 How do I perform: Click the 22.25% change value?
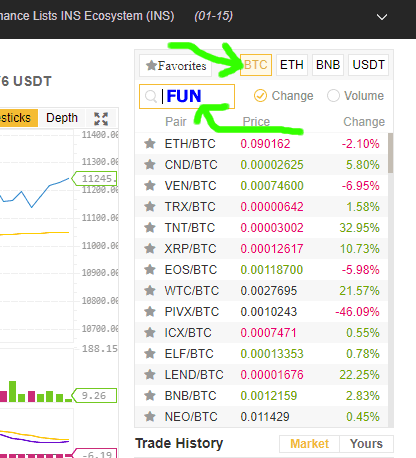click(359, 375)
